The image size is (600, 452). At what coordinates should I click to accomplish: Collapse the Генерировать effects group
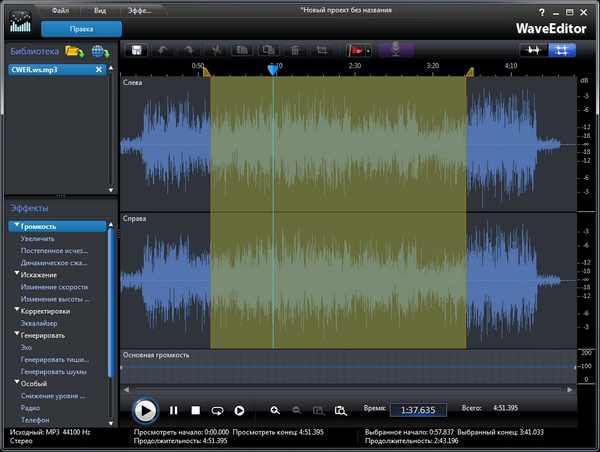(x=16, y=335)
